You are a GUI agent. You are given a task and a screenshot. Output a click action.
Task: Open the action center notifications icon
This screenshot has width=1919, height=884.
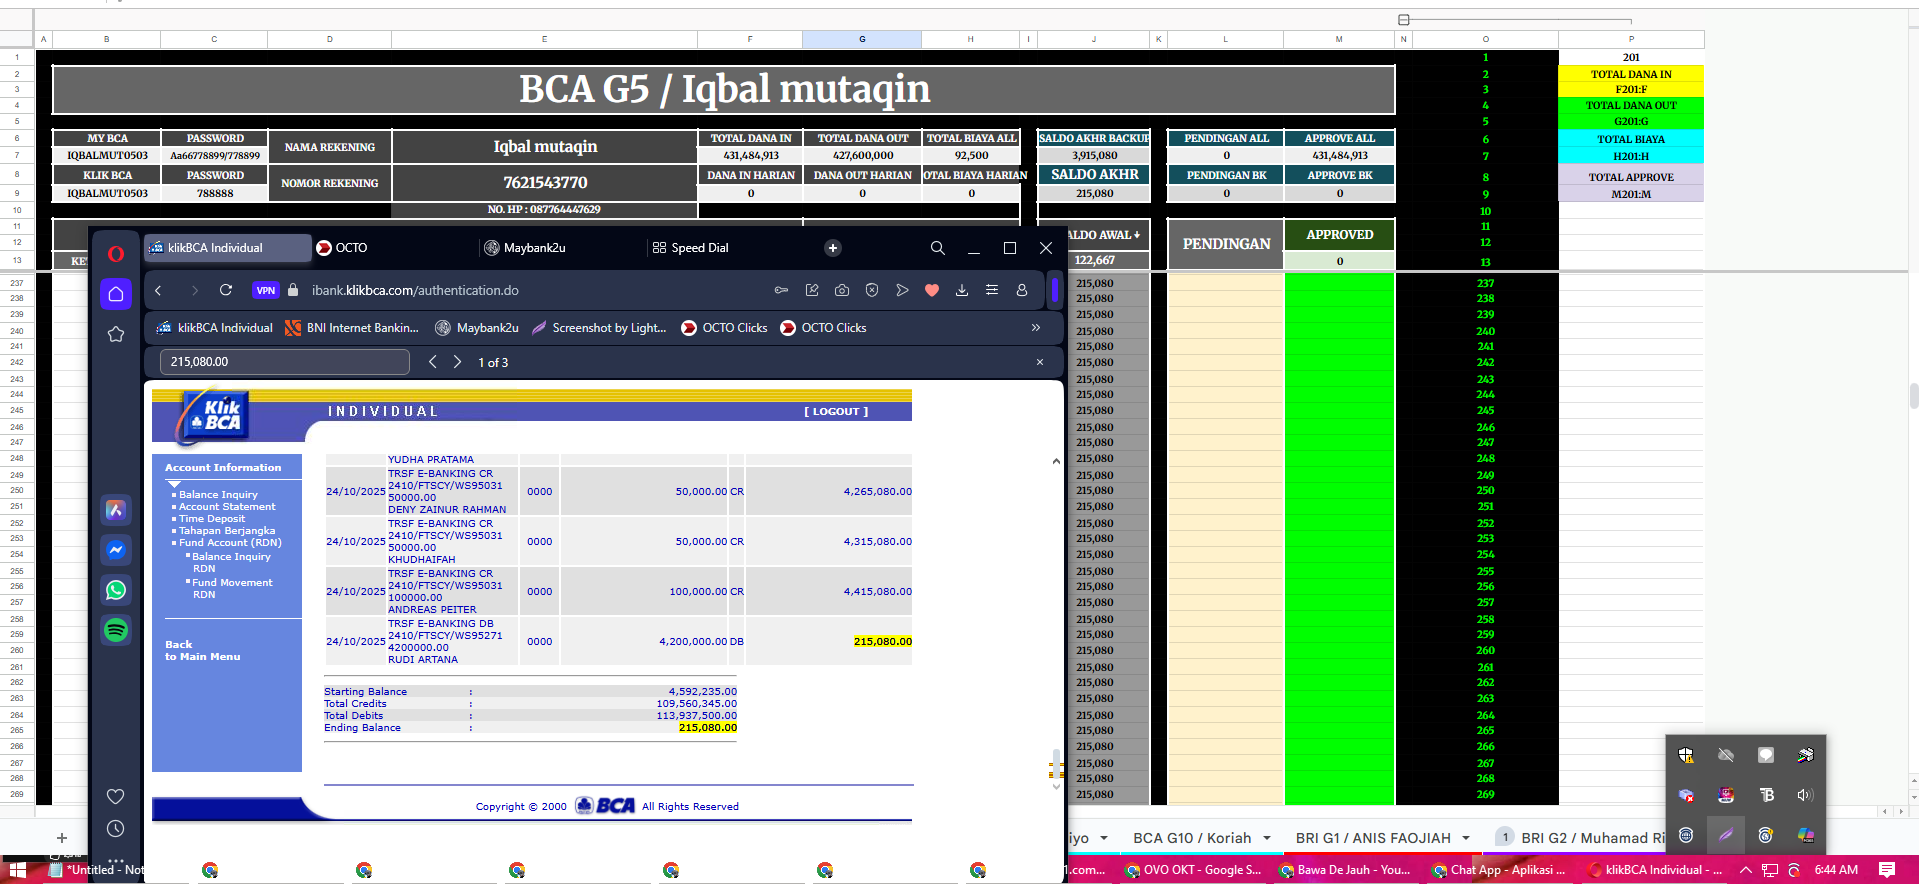tap(1887, 870)
